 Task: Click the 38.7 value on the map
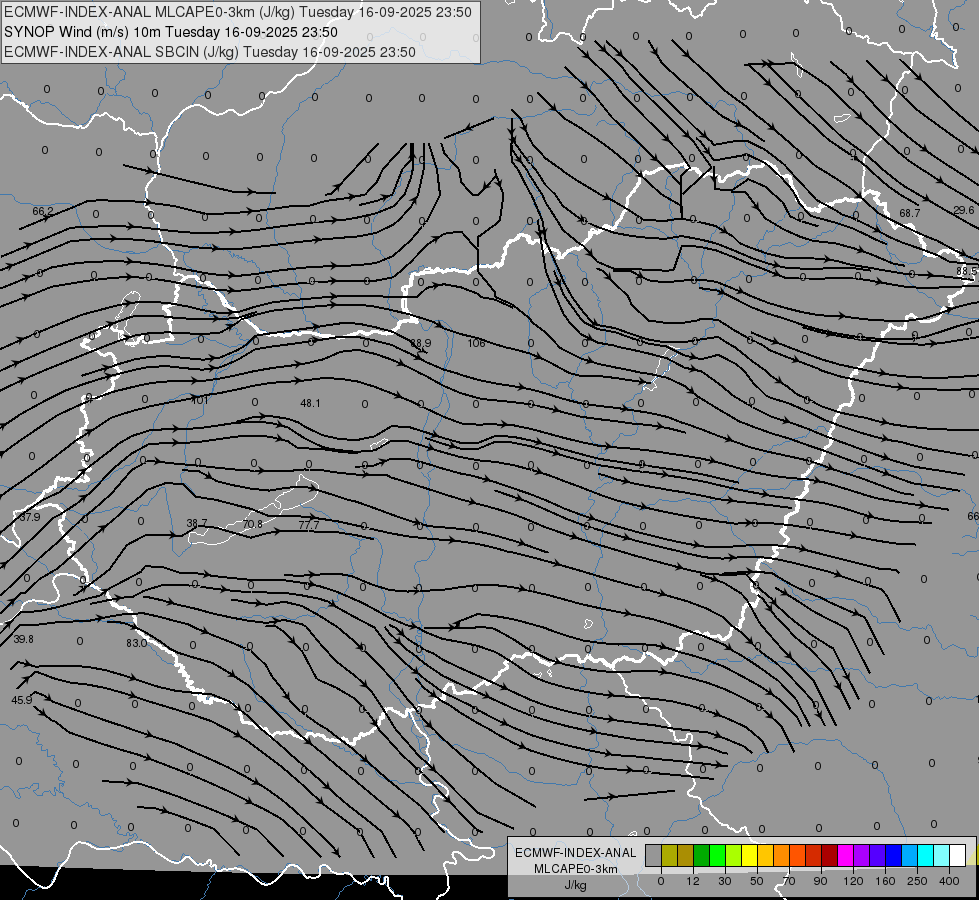pyautogui.click(x=197, y=523)
